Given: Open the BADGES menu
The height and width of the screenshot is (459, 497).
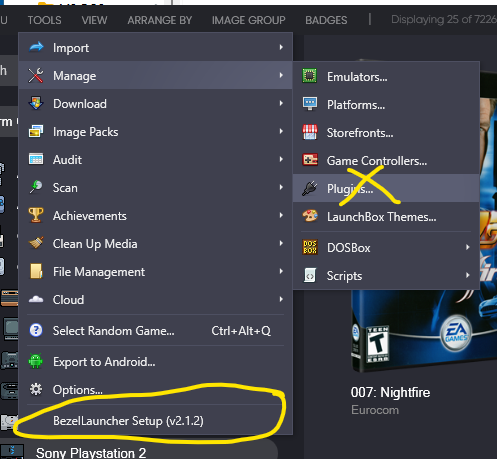Looking at the screenshot, I should [326, 20].
